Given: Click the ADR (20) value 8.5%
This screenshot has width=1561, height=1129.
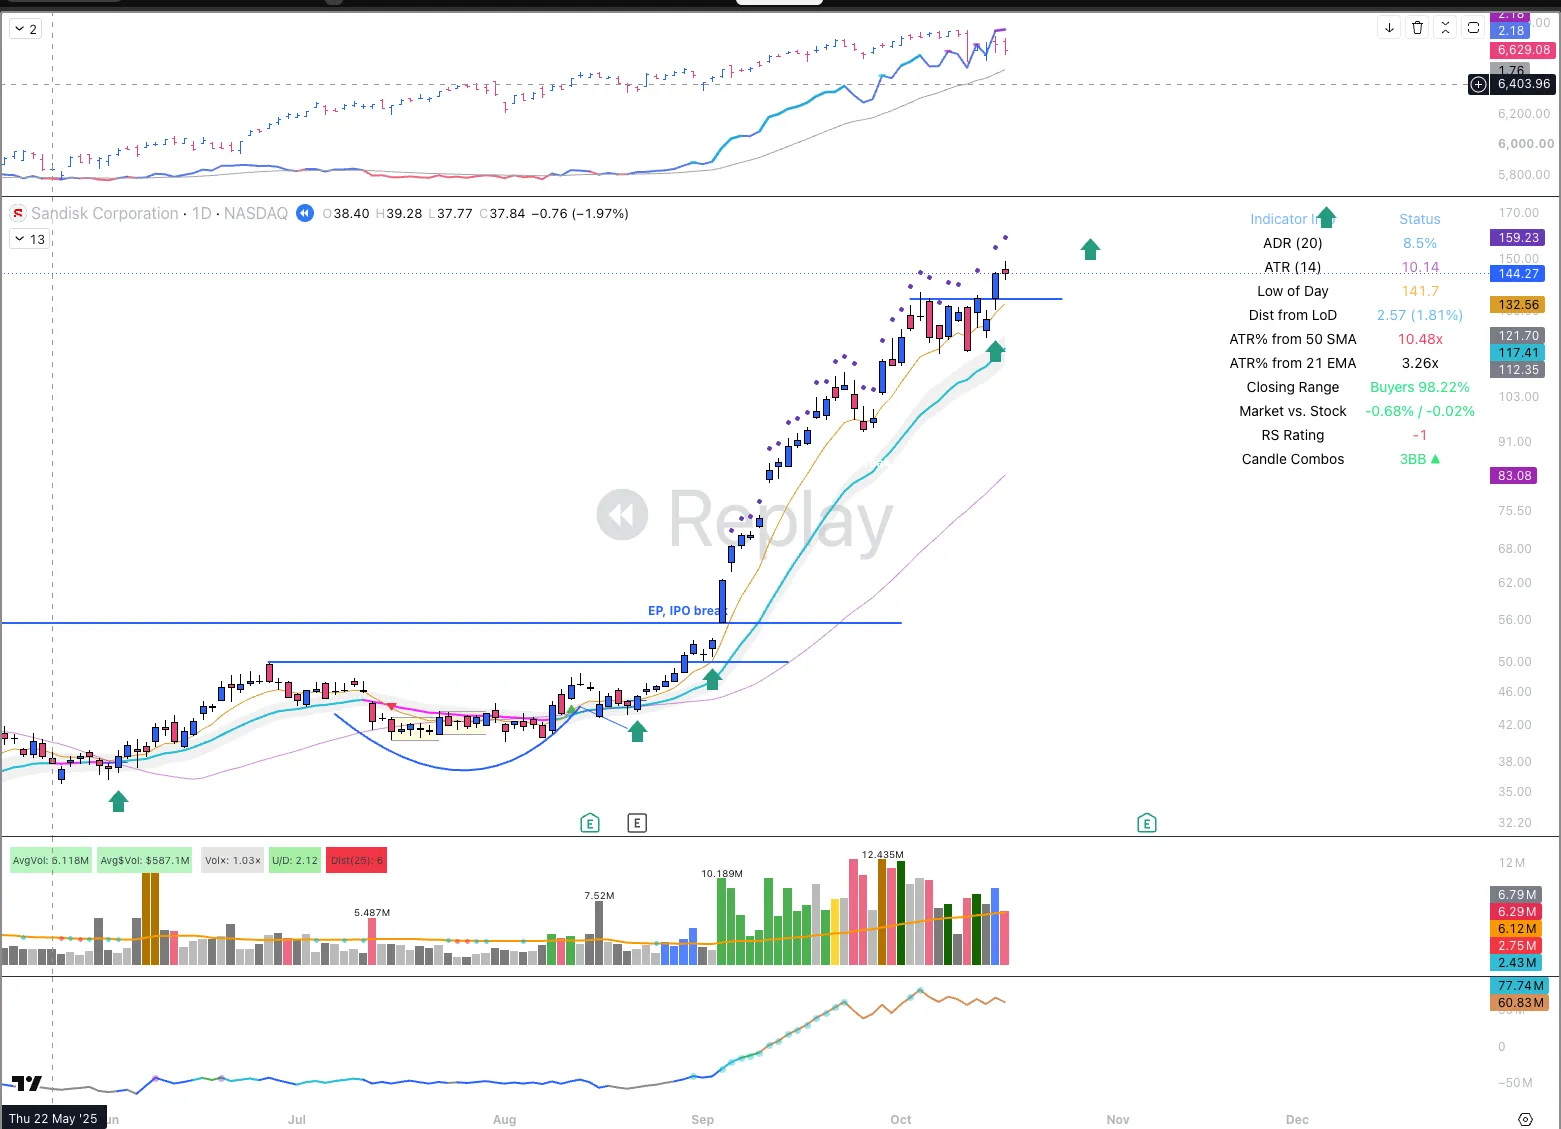Looking at the screenshot, I should (x=1420, y=243).
